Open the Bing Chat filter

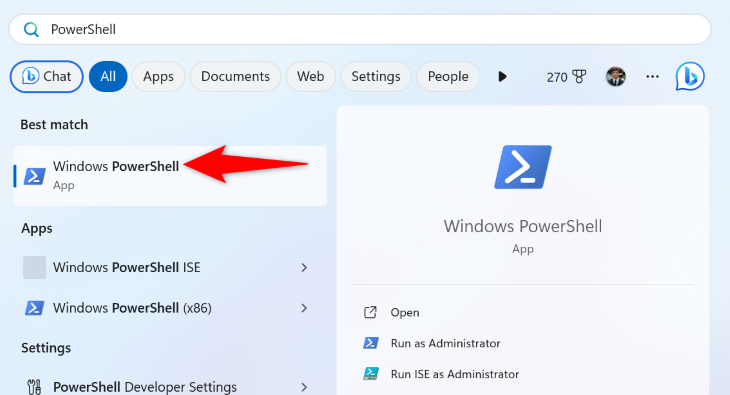coord(47,76)
